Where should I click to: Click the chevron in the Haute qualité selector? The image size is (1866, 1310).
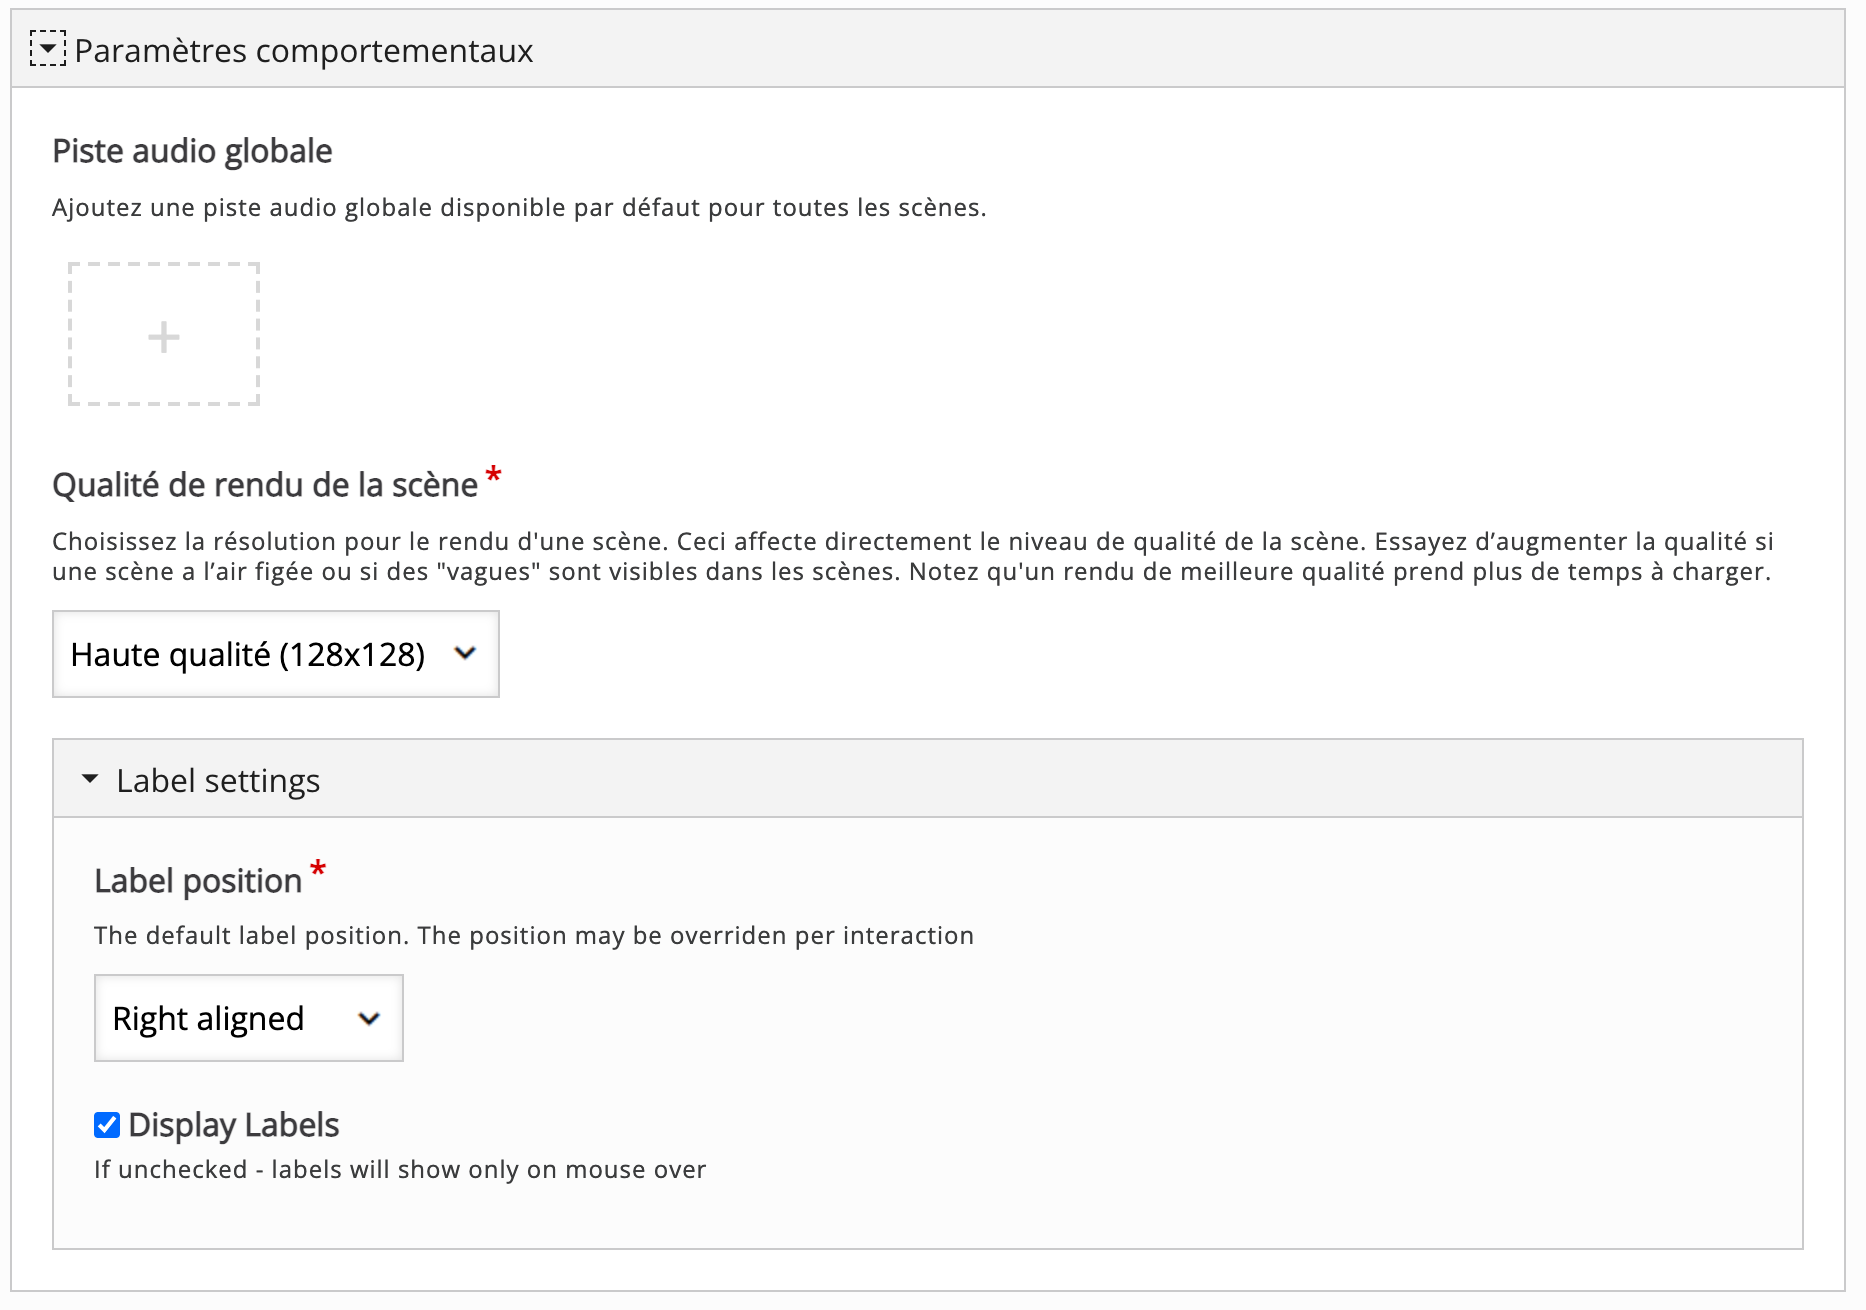pos(465,654)
